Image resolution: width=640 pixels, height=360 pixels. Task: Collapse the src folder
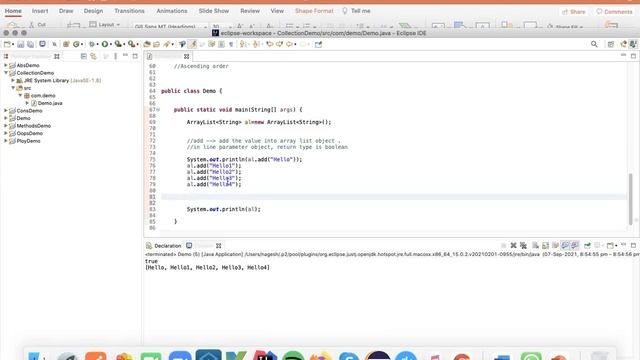tap(13, 88)
